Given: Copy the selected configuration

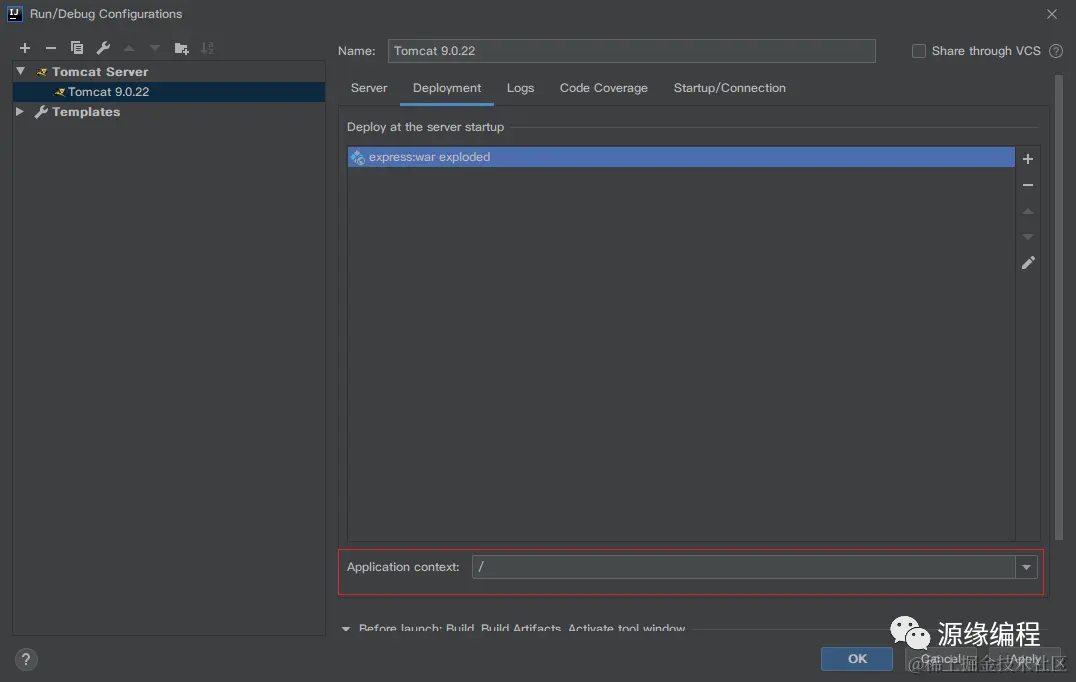Looking at the screenshot, I should pyautogui.click(x=77, y=48).
